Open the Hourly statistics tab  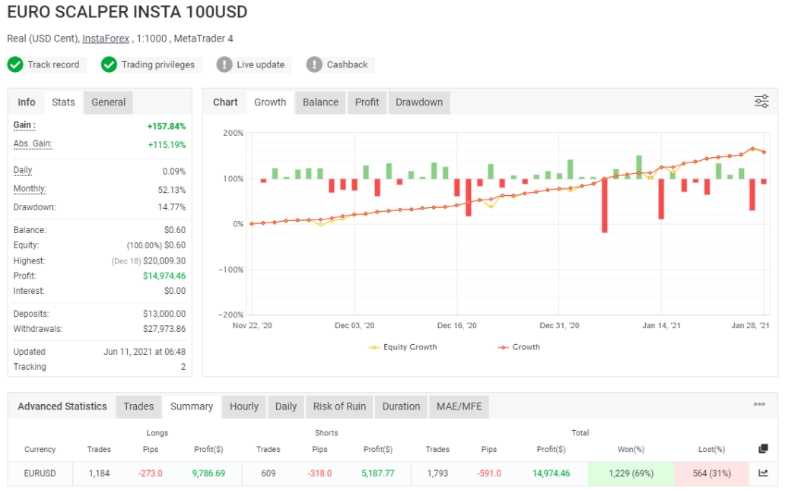coord(244,406)
